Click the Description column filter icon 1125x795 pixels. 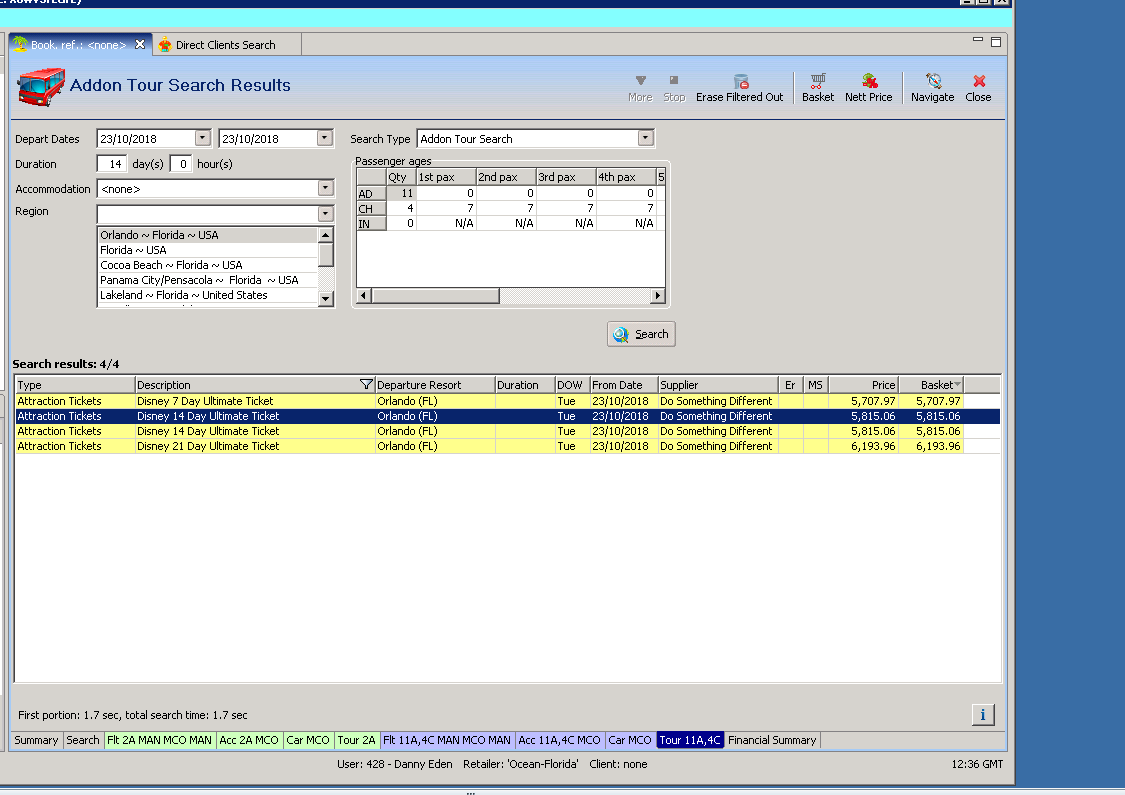click(x=366, y=385)
